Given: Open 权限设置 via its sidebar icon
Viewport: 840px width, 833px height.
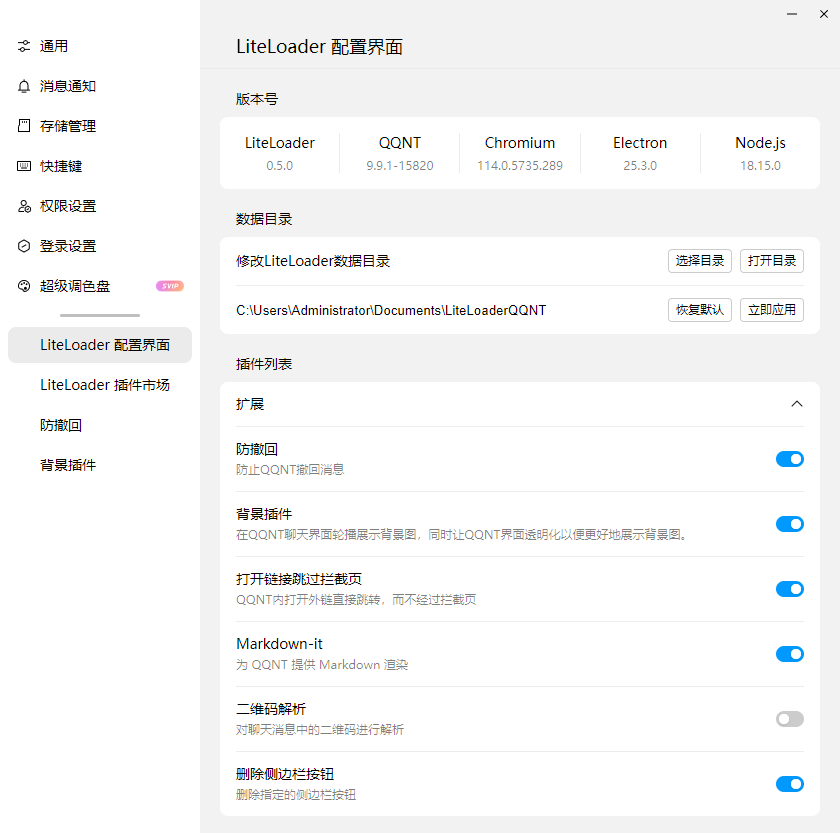Looking at the screenshot, I should (x=24, y=206).
